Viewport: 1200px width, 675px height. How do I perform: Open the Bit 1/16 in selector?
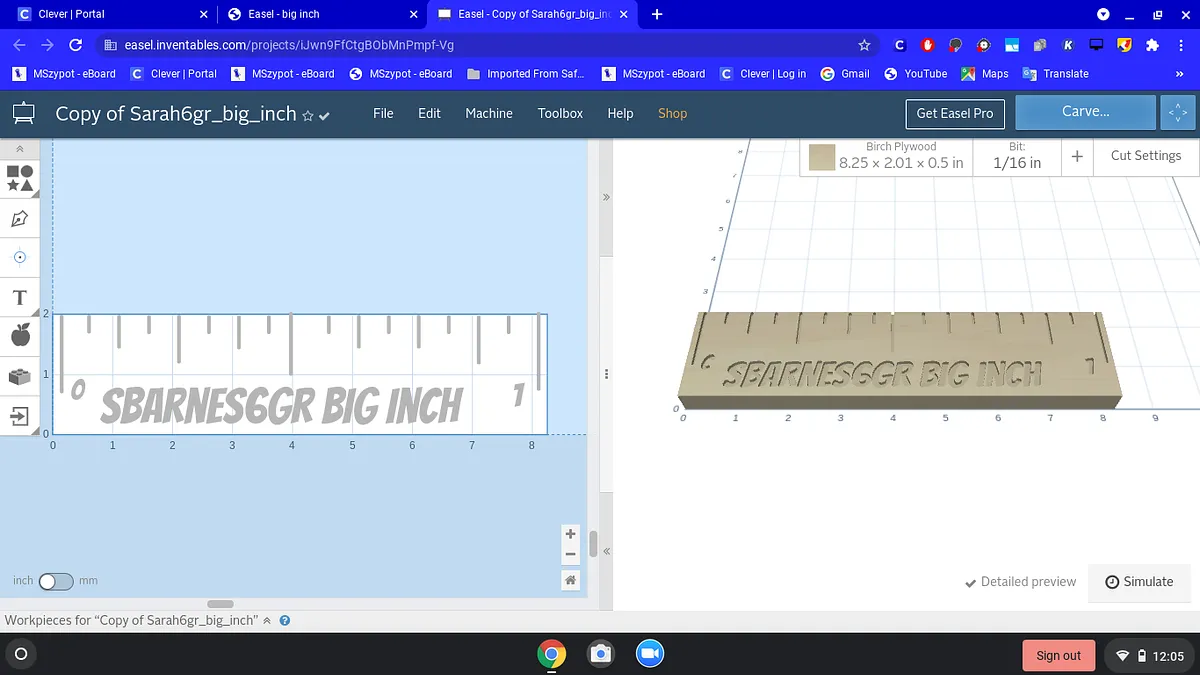pos(1016,156)
